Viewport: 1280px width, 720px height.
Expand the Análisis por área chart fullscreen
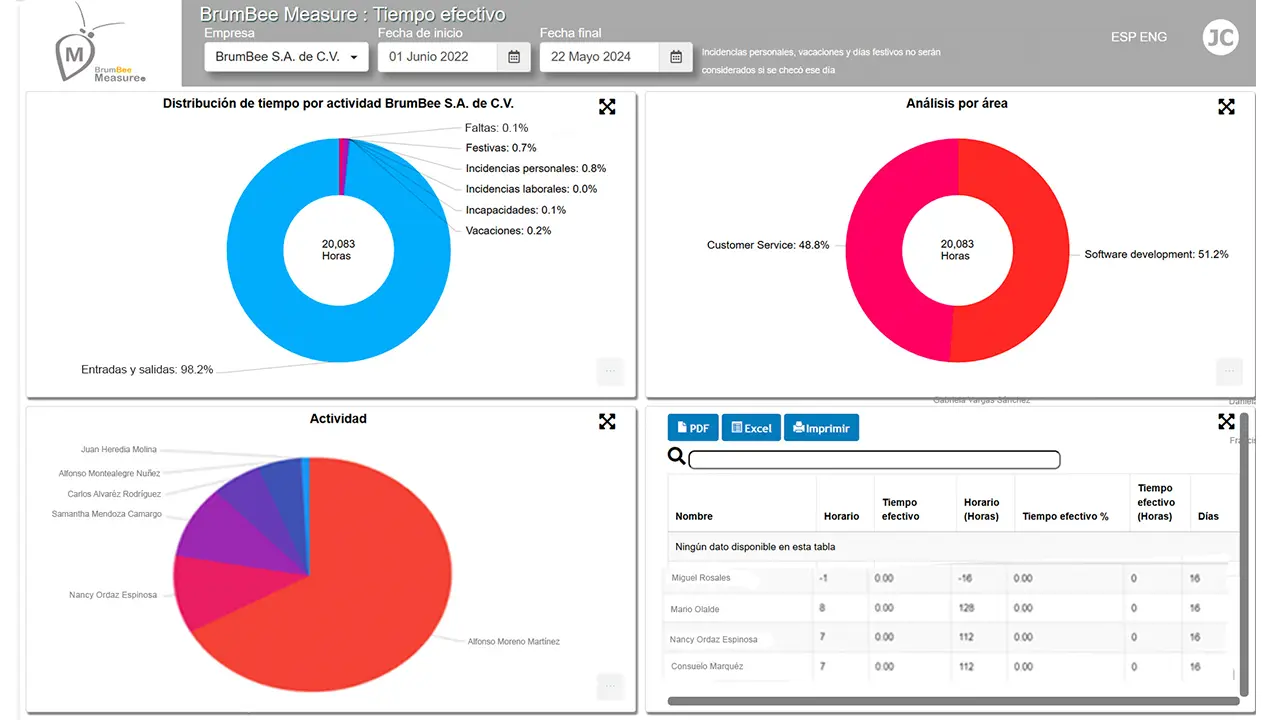tap(1226, 107)
